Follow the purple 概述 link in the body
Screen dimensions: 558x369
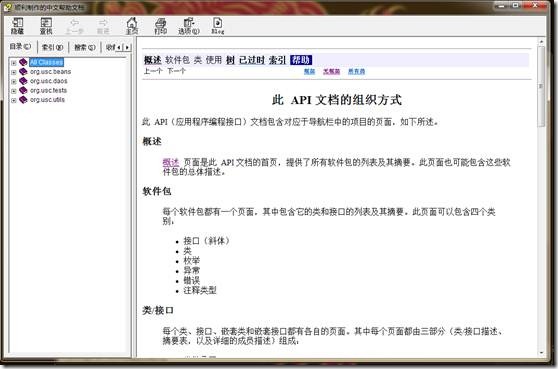[171, 162]
